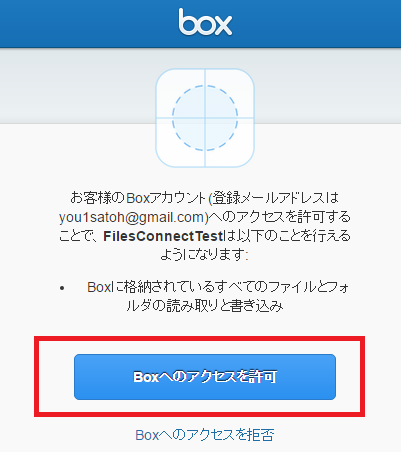Allow access with Boxへのアクセスを許可 button
Screen dimensions: 401x452
205,377
